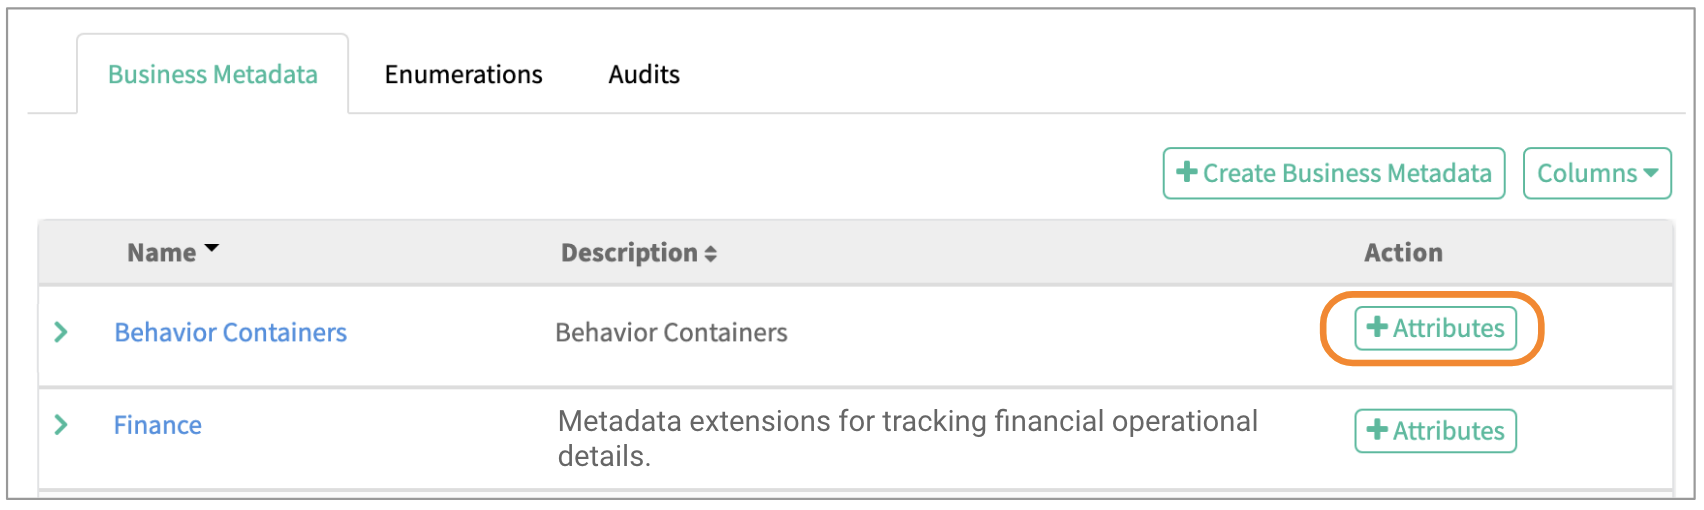Screen dimensions: 1704x510
Task: Open the Behavior Containers name link
Action: click(x=230, y=332)
